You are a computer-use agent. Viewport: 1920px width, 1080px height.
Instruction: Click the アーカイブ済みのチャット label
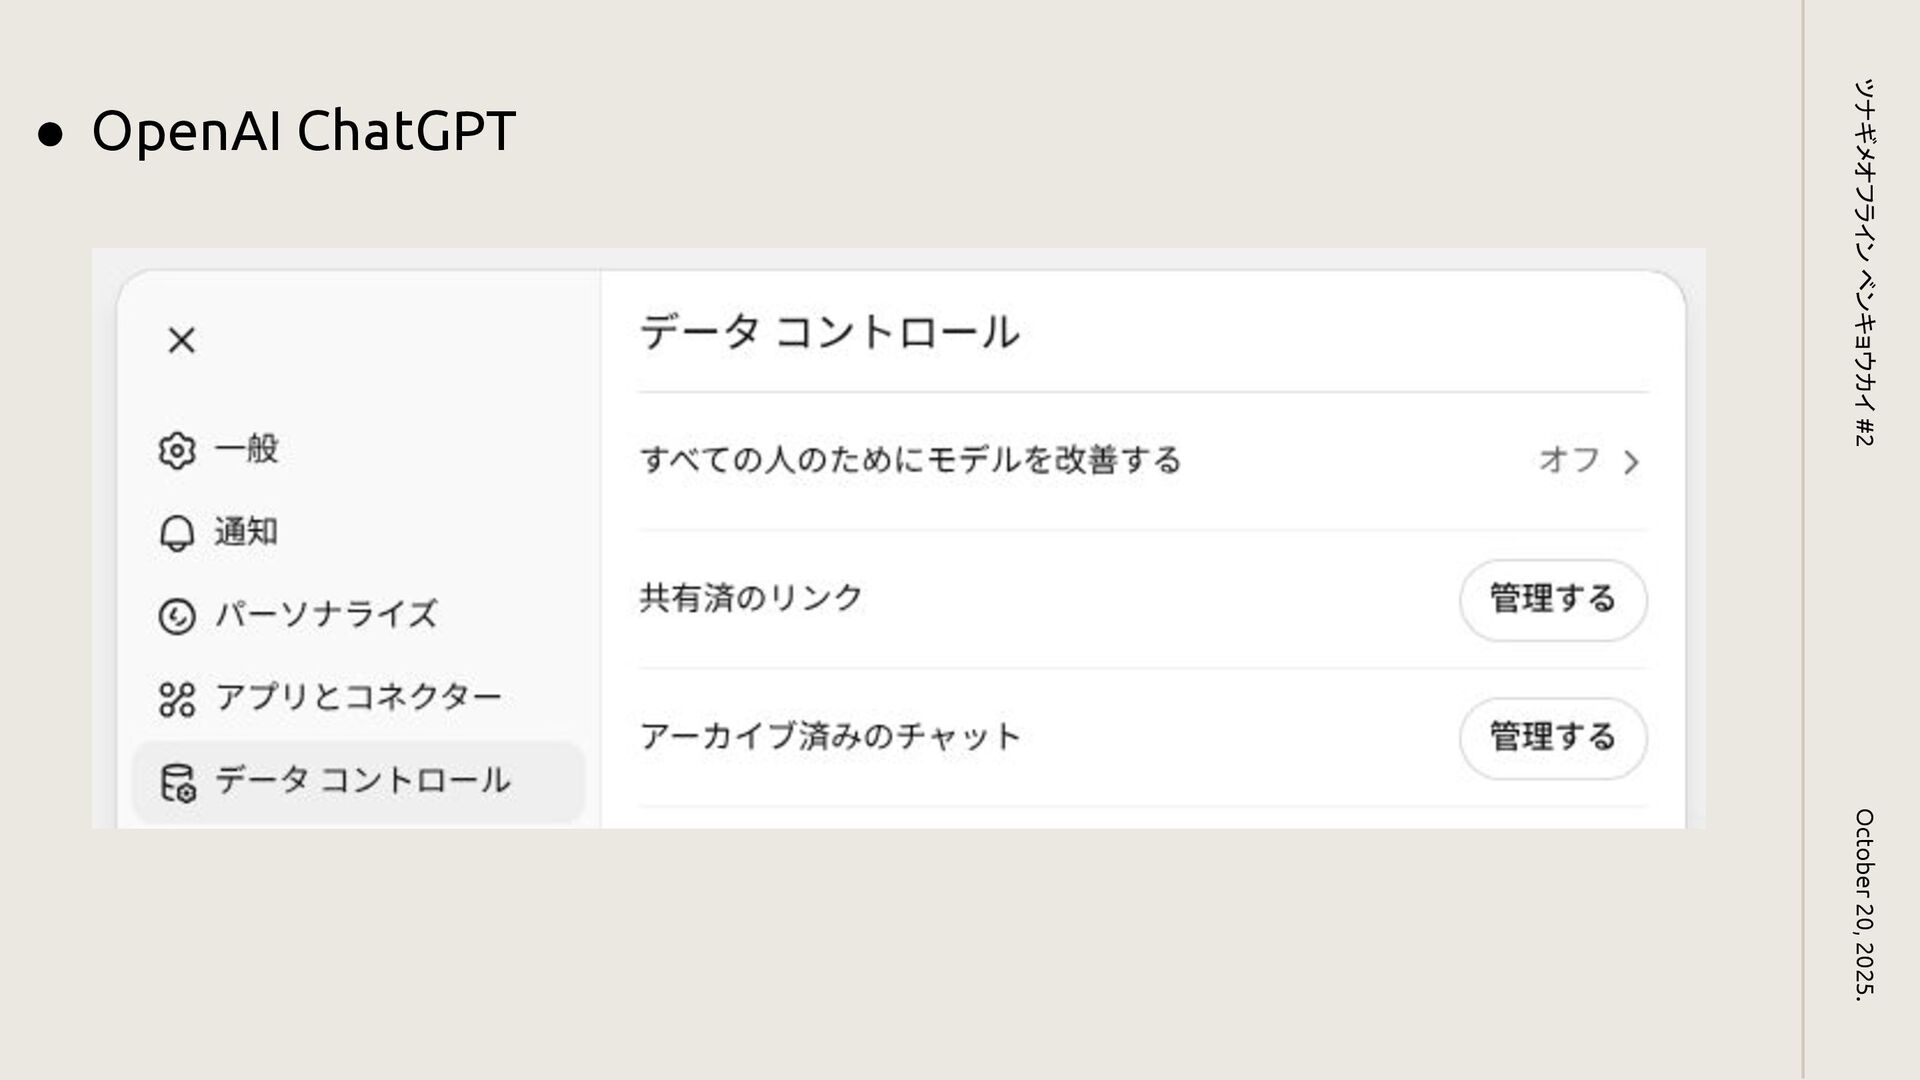(830, 737)
